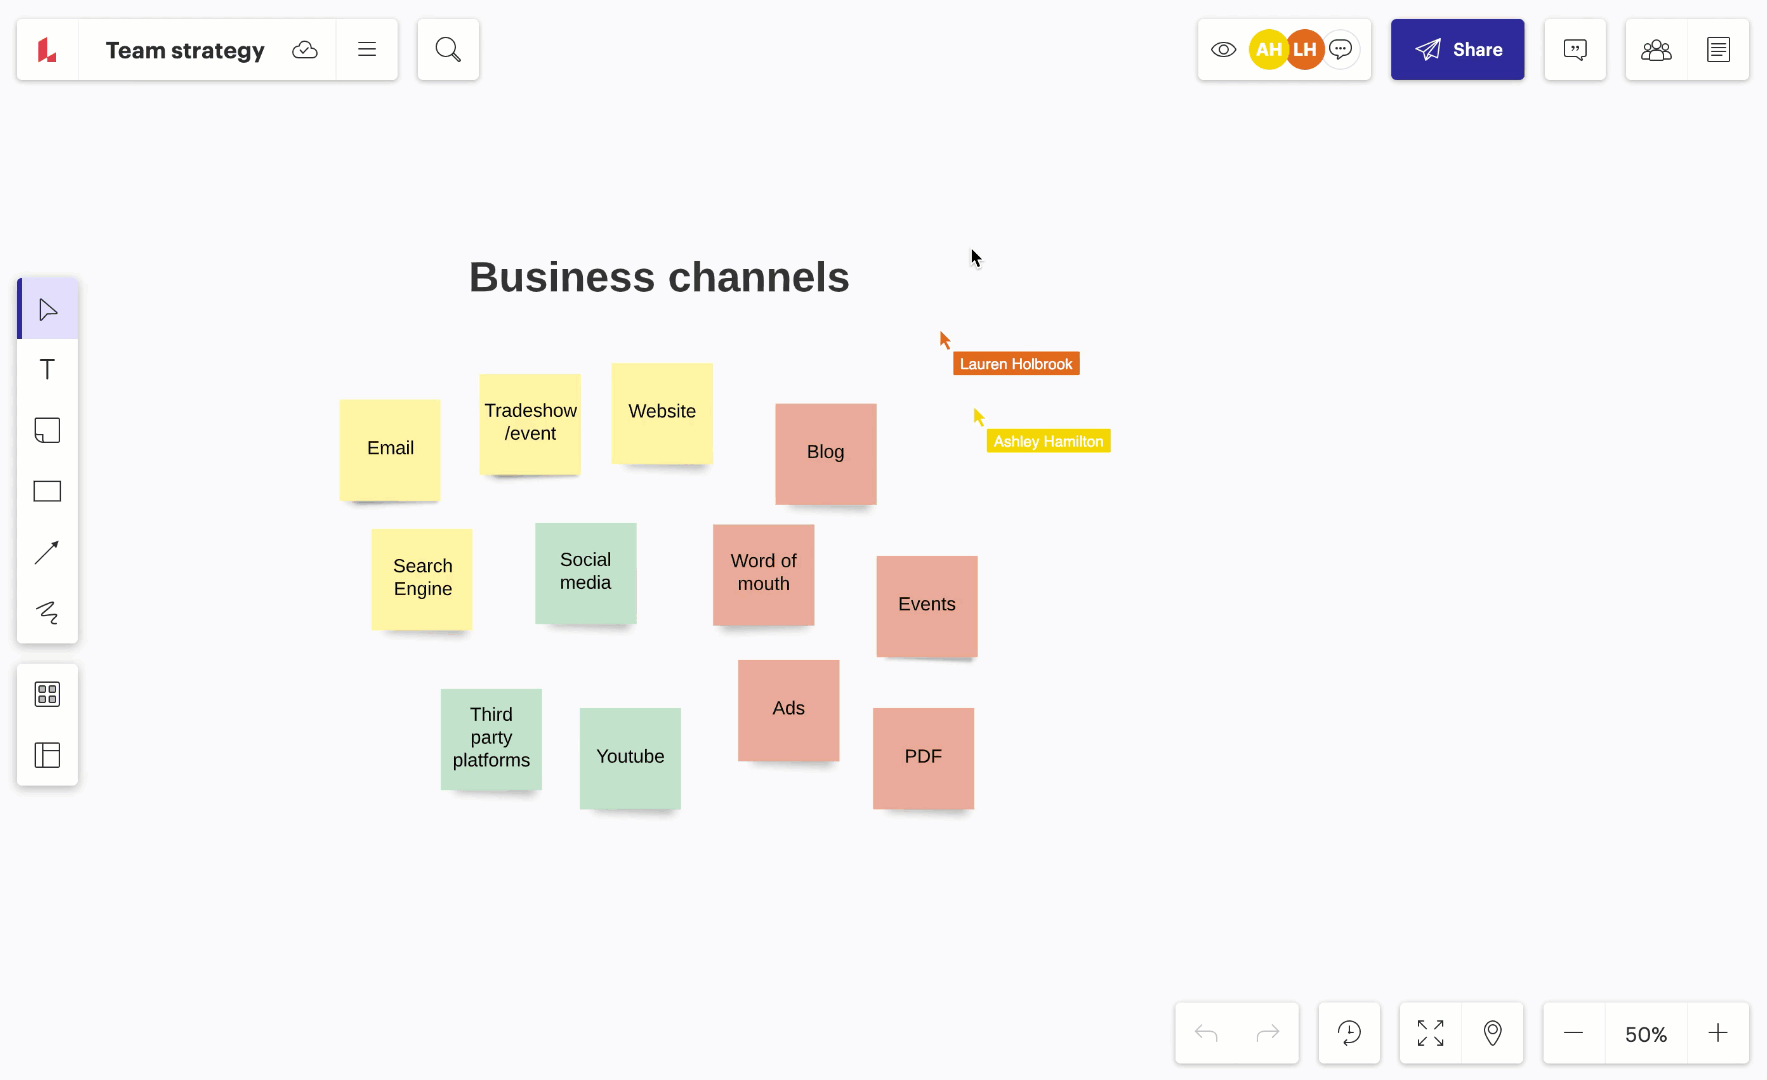This screenshot has height=1080, width=1767.
Task: Select the Text tool in left toolbar
Action: tap(47, 370)
